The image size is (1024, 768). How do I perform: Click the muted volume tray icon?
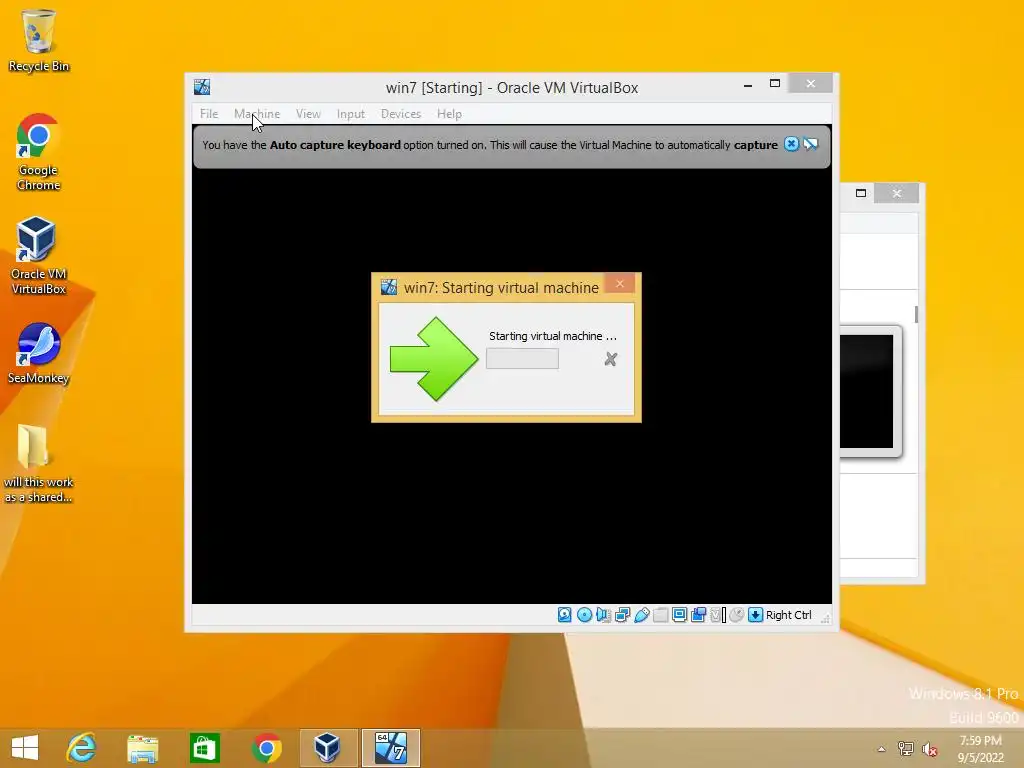coord(929,749)
